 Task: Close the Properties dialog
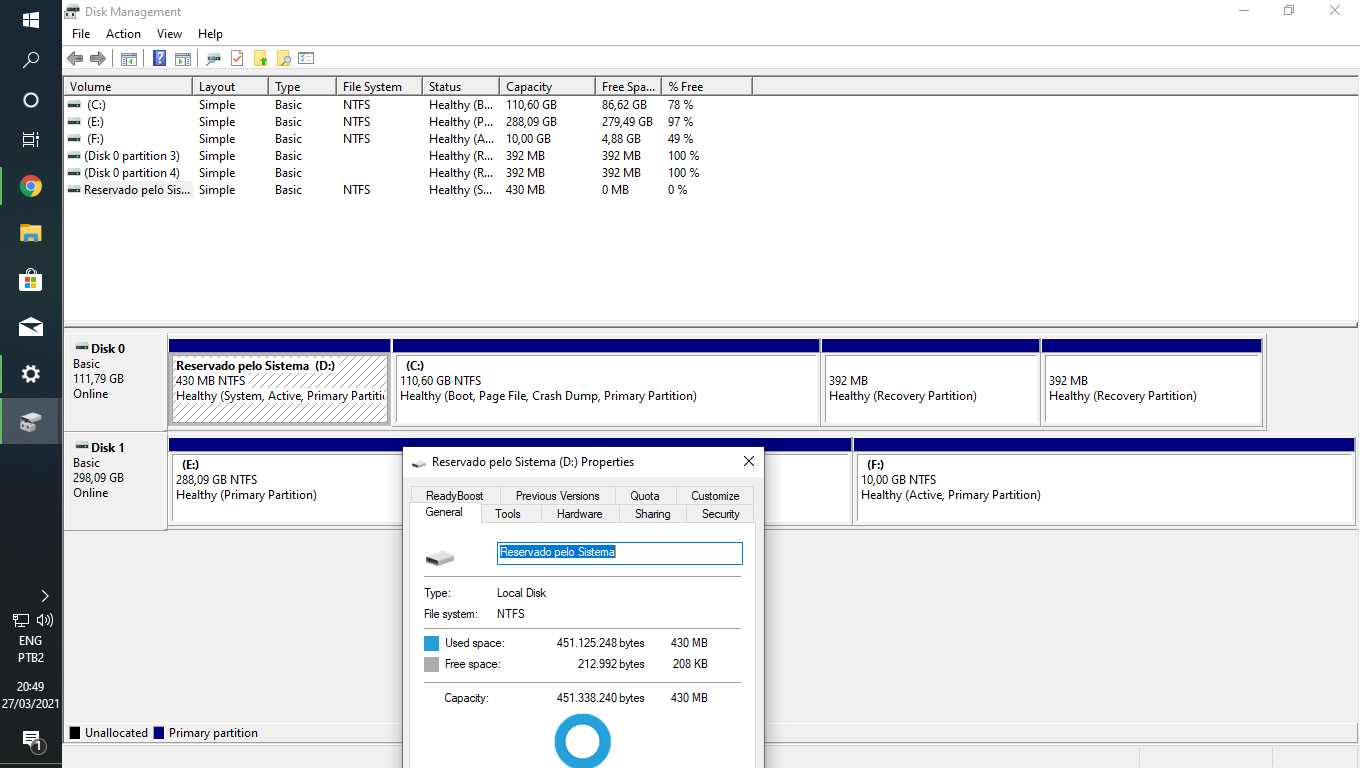(x=749, y=462)
